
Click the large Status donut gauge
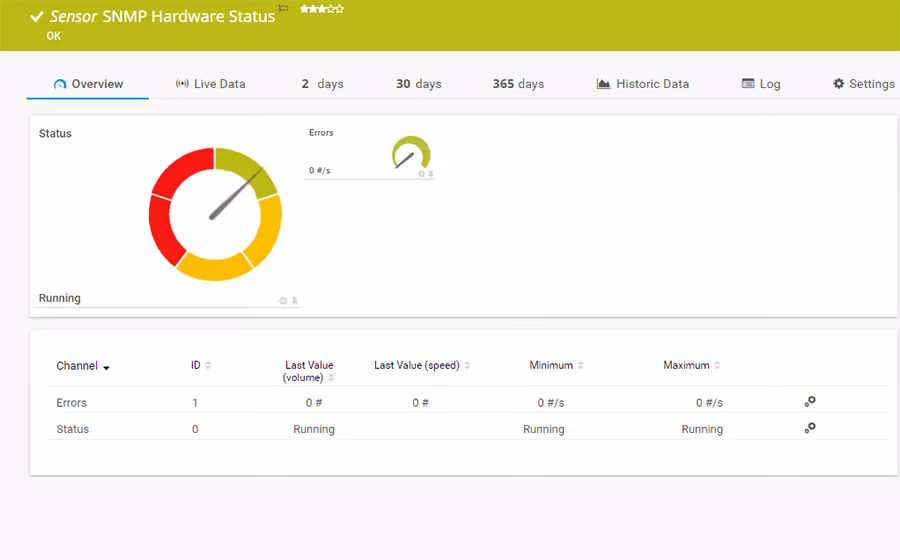[215, 215]
